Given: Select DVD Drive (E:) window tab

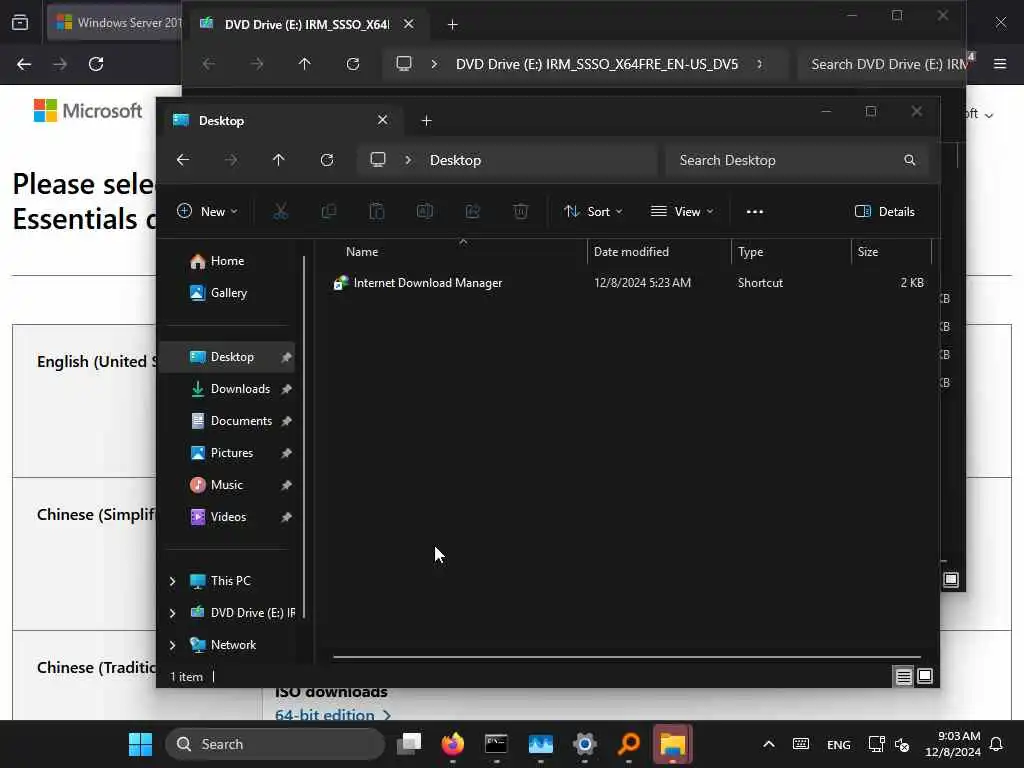Looking at the screenshot, I should tap(307, 24).
